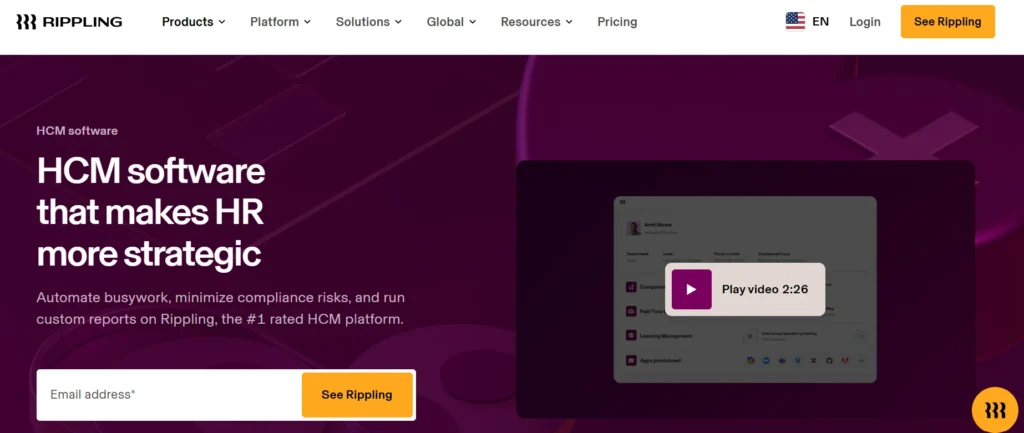
Task: Click the paragraph starting "Automate busywork"
Action: coord(221,309)
